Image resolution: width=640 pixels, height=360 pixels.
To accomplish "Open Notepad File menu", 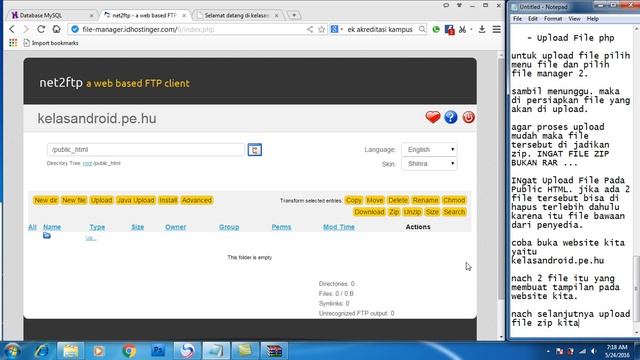I will coord(517,19).
